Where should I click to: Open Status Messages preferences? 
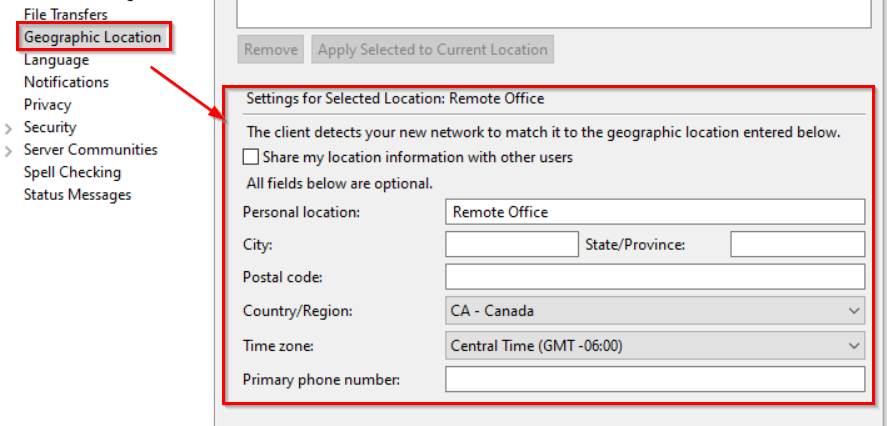(77, 194)
